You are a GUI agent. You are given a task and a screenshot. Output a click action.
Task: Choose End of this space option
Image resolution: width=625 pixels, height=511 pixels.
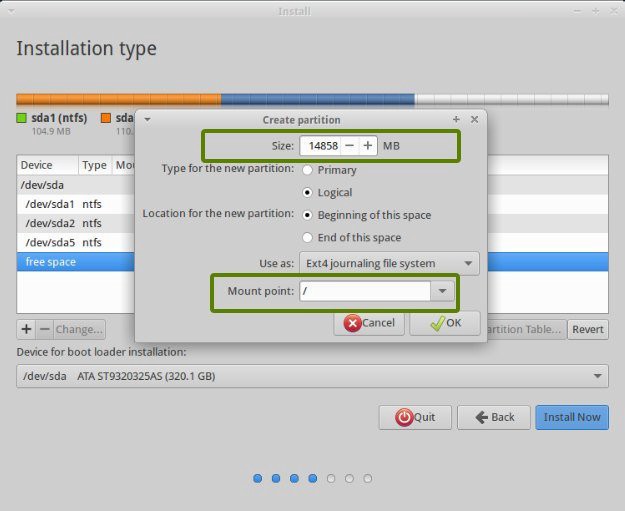coord(307,237)
